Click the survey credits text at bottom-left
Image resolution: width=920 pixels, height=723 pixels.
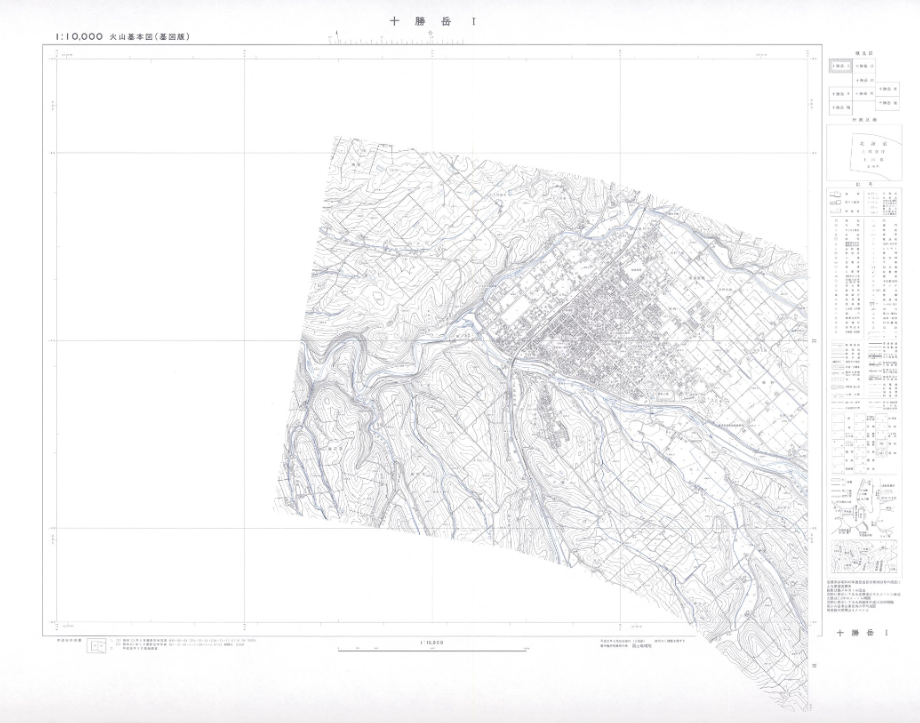[190, 647]
